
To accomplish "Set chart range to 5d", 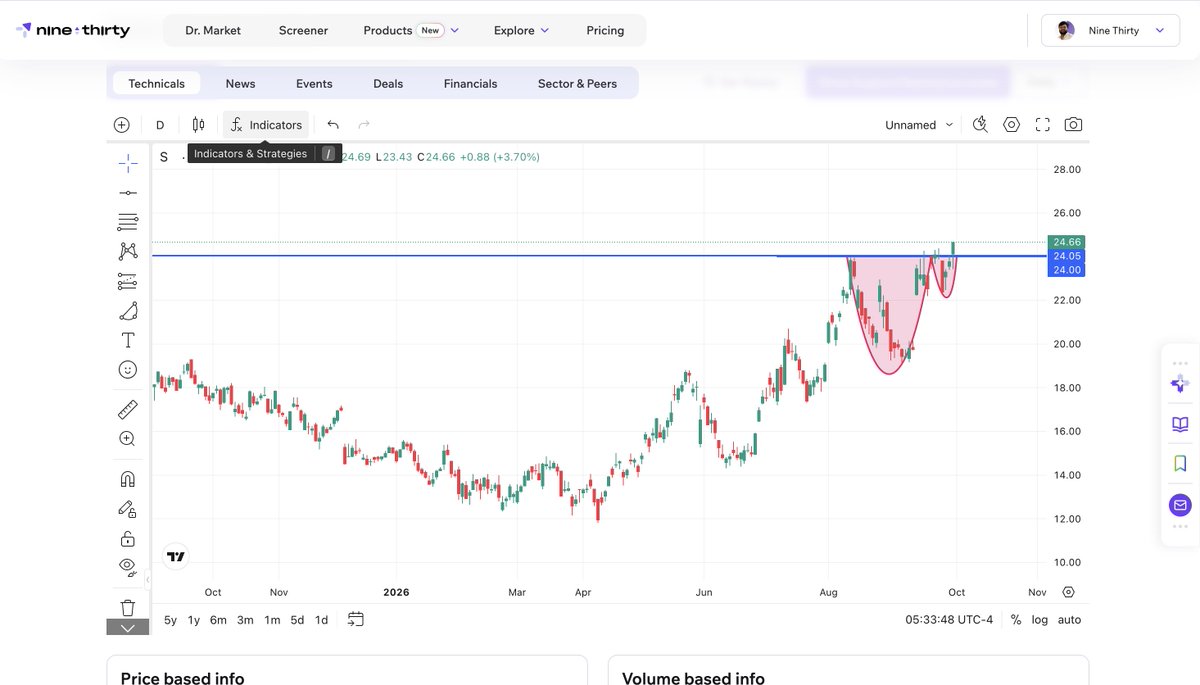I will [x=297, y=620].
